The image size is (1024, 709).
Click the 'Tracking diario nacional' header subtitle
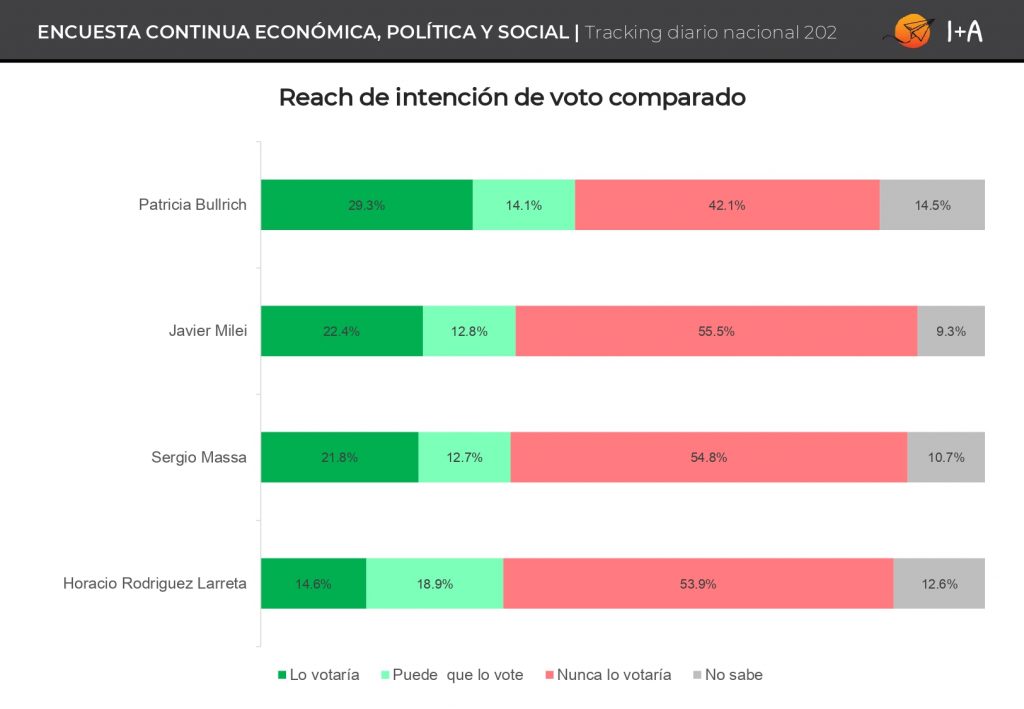pos(710,32)
